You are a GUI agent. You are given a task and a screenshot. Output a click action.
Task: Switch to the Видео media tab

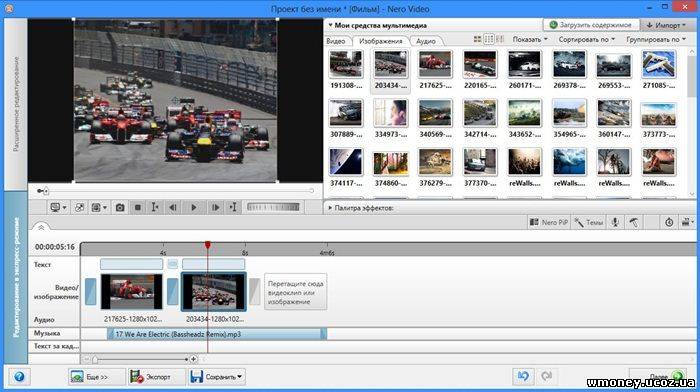[336, 41]
